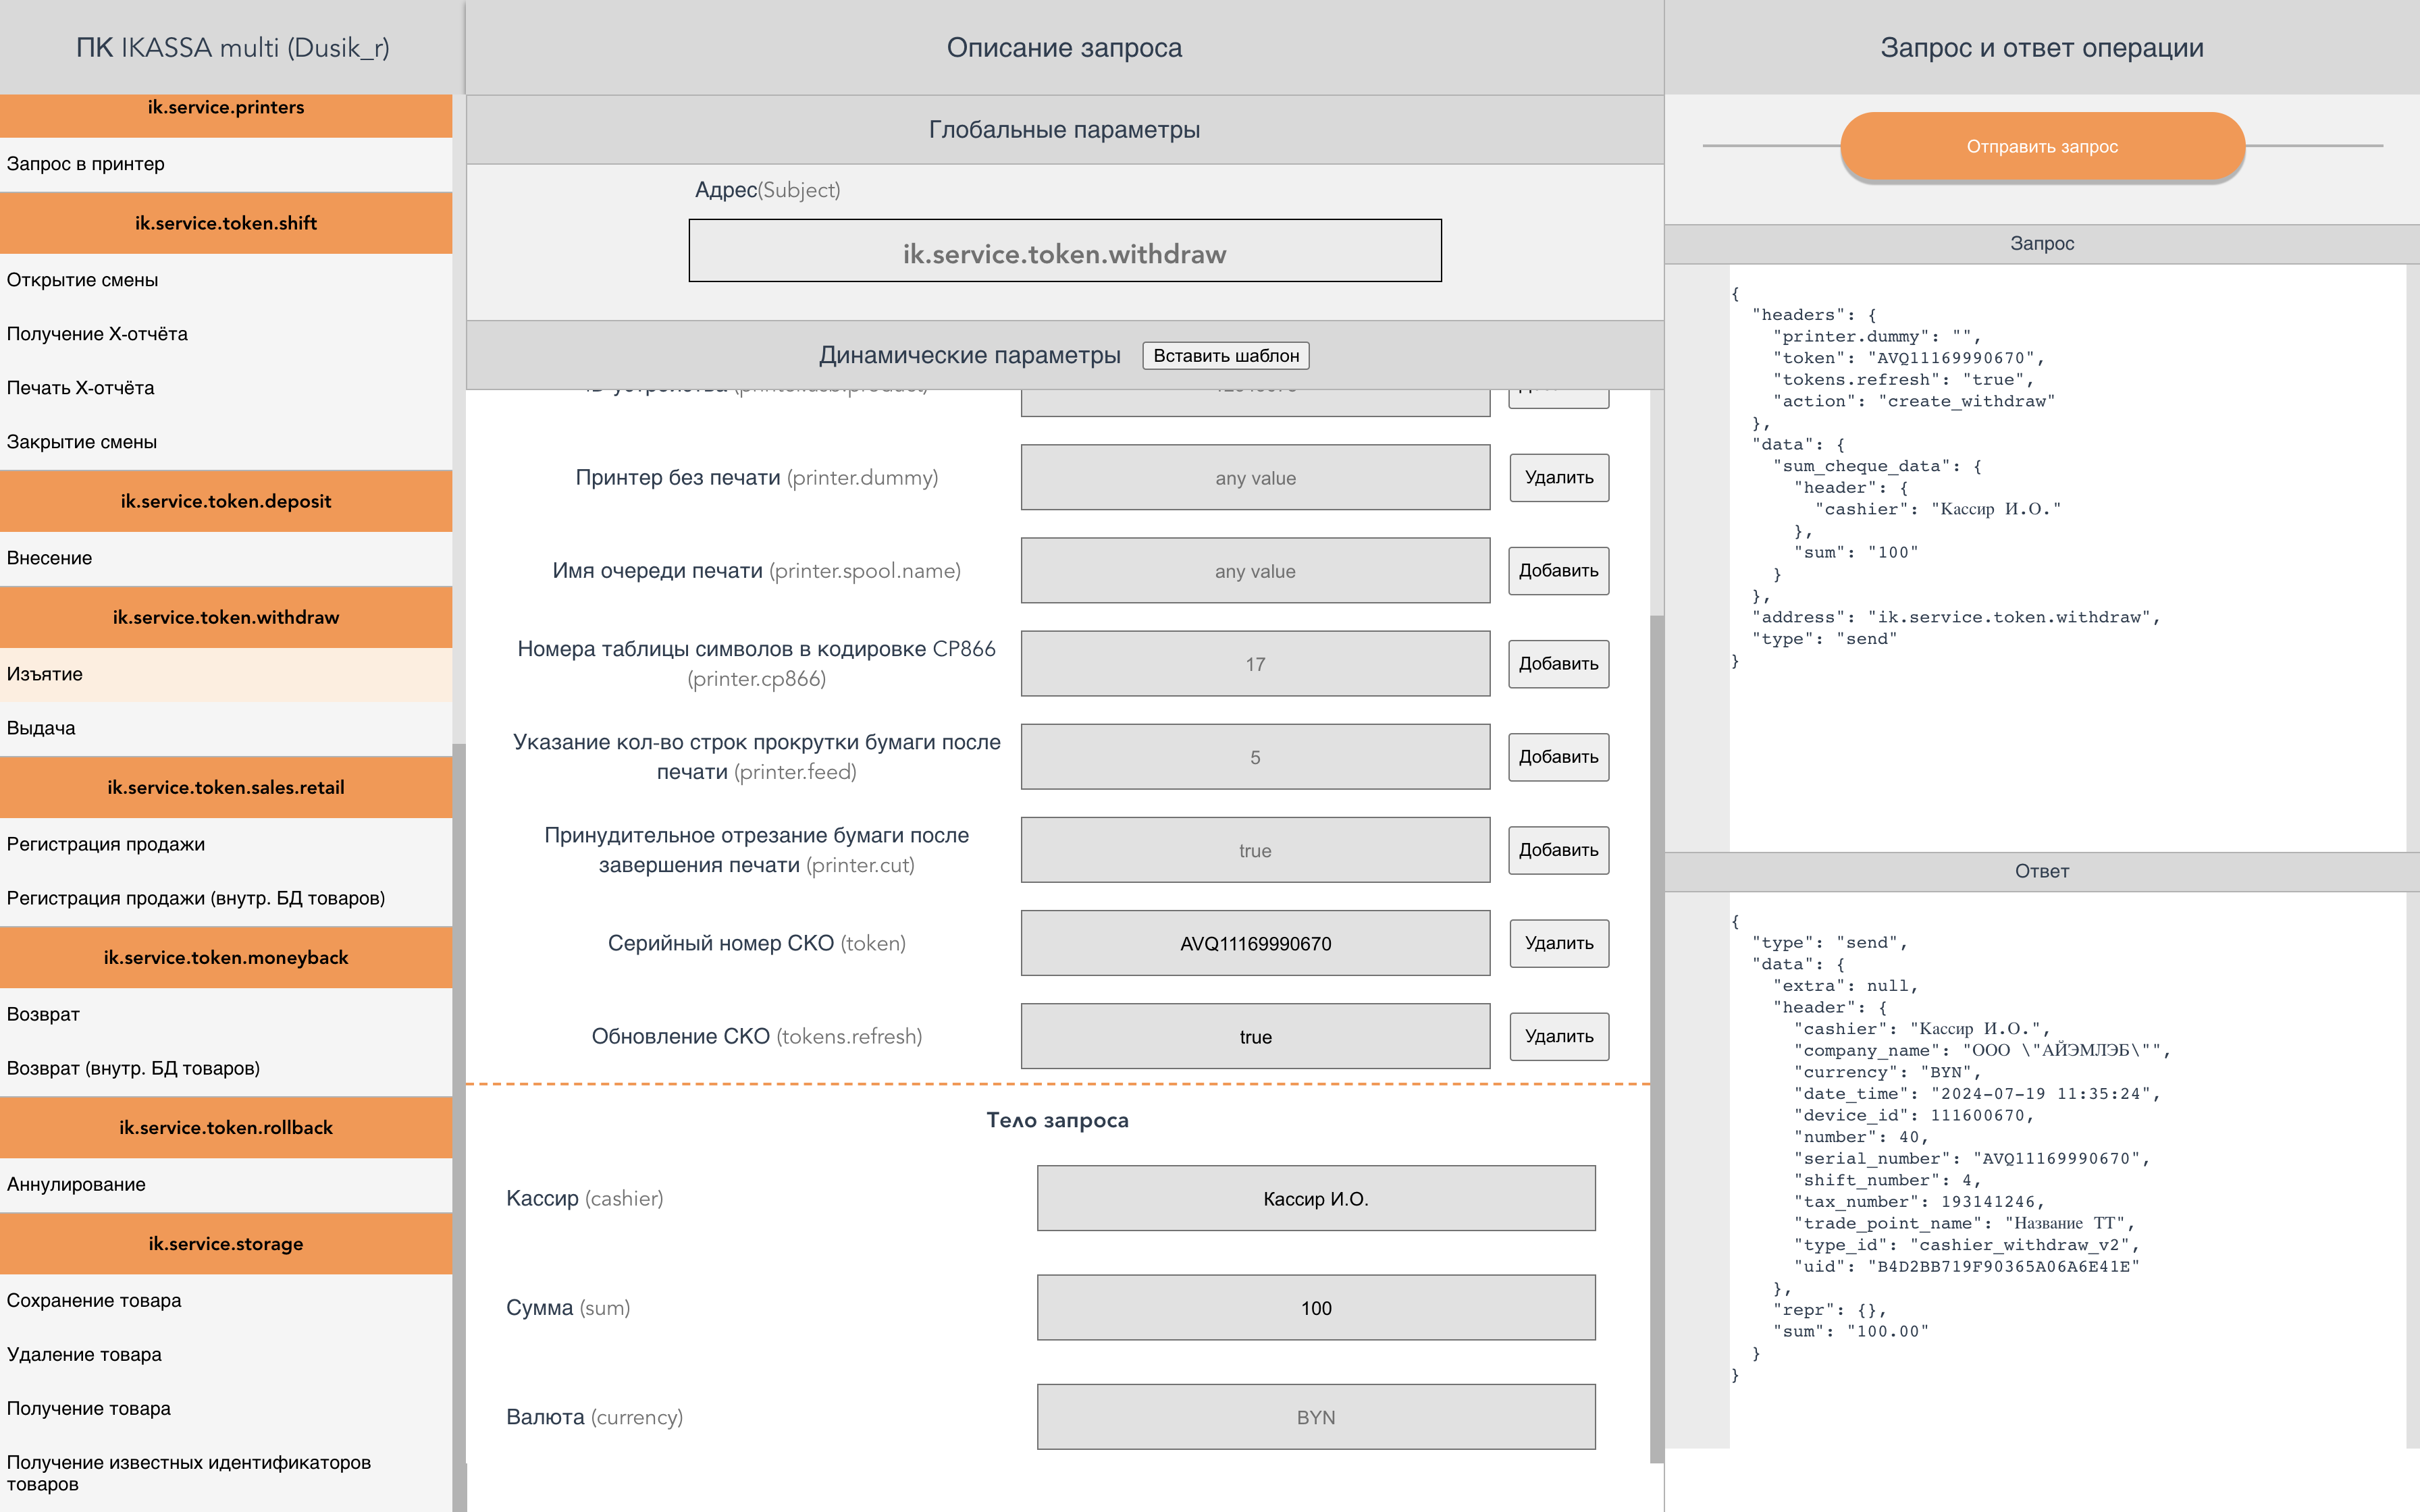The width and height of the screenshot is (2420, 1512).
Task: Select Выдача under withdraw service
Action: click(x=41, y=728)
